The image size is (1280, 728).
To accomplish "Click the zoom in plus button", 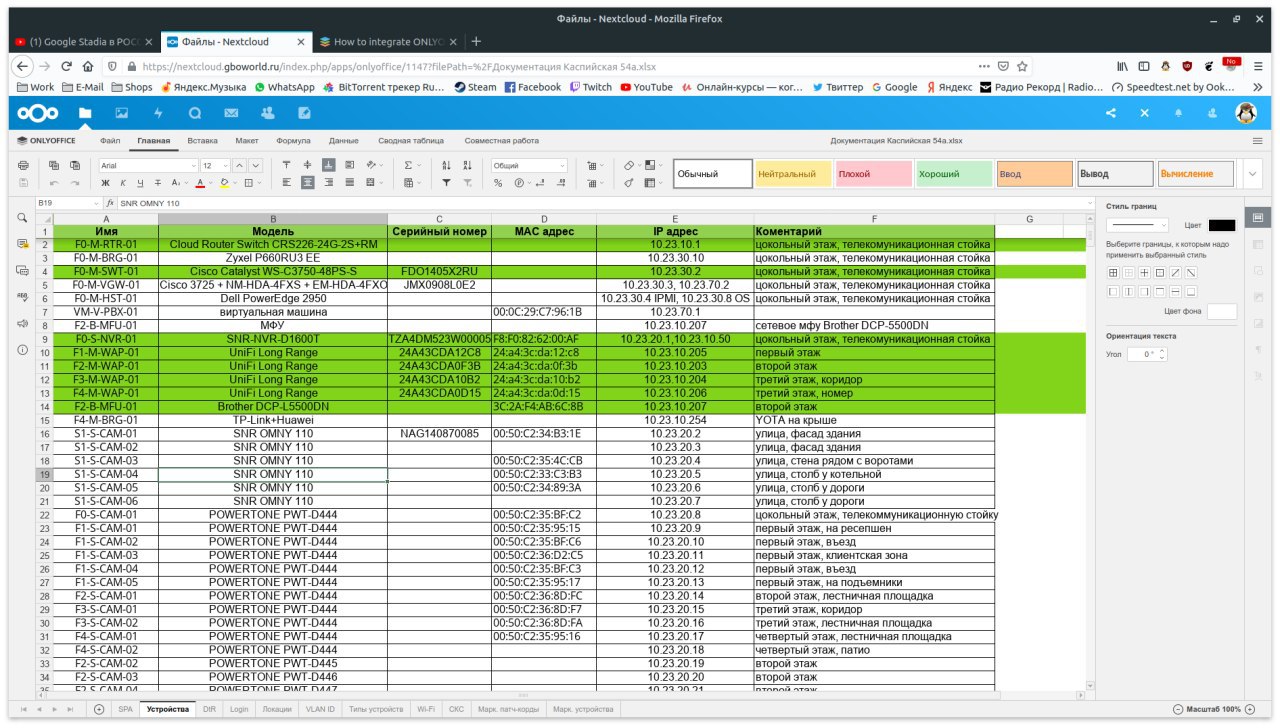I will click(1249, 709).
